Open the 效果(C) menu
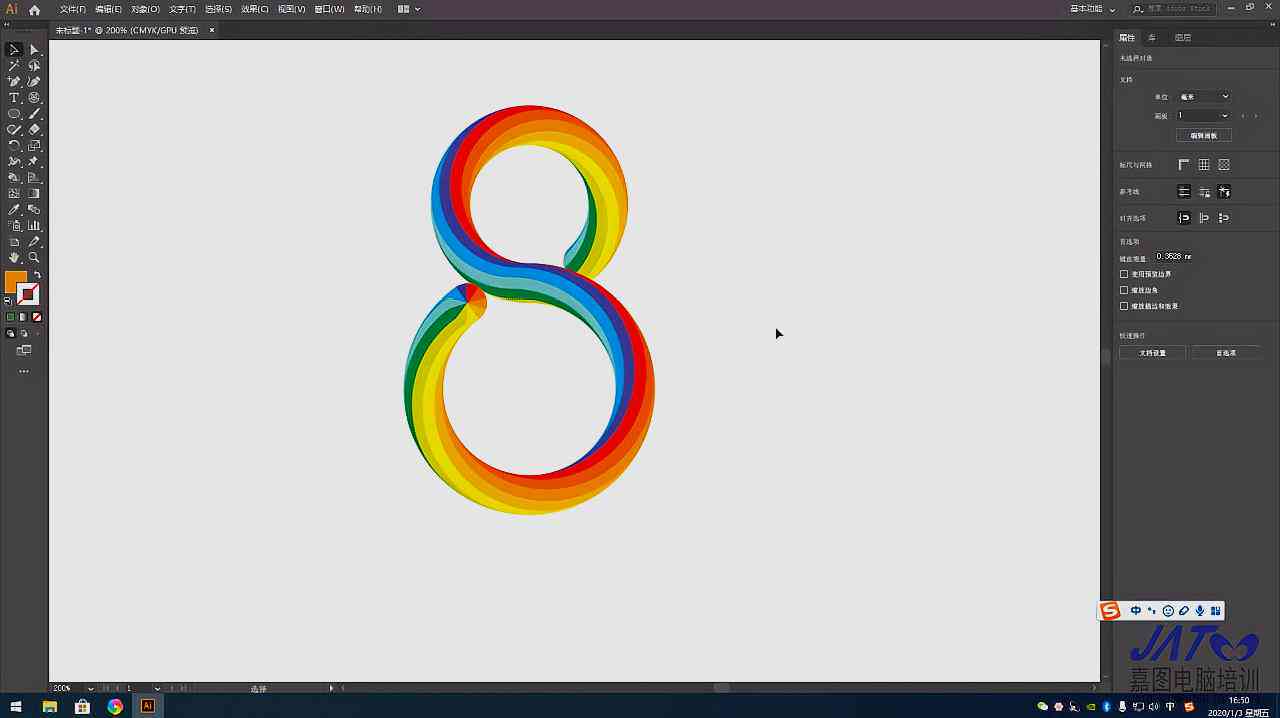 pyautogui.click(x=255, y=9)
